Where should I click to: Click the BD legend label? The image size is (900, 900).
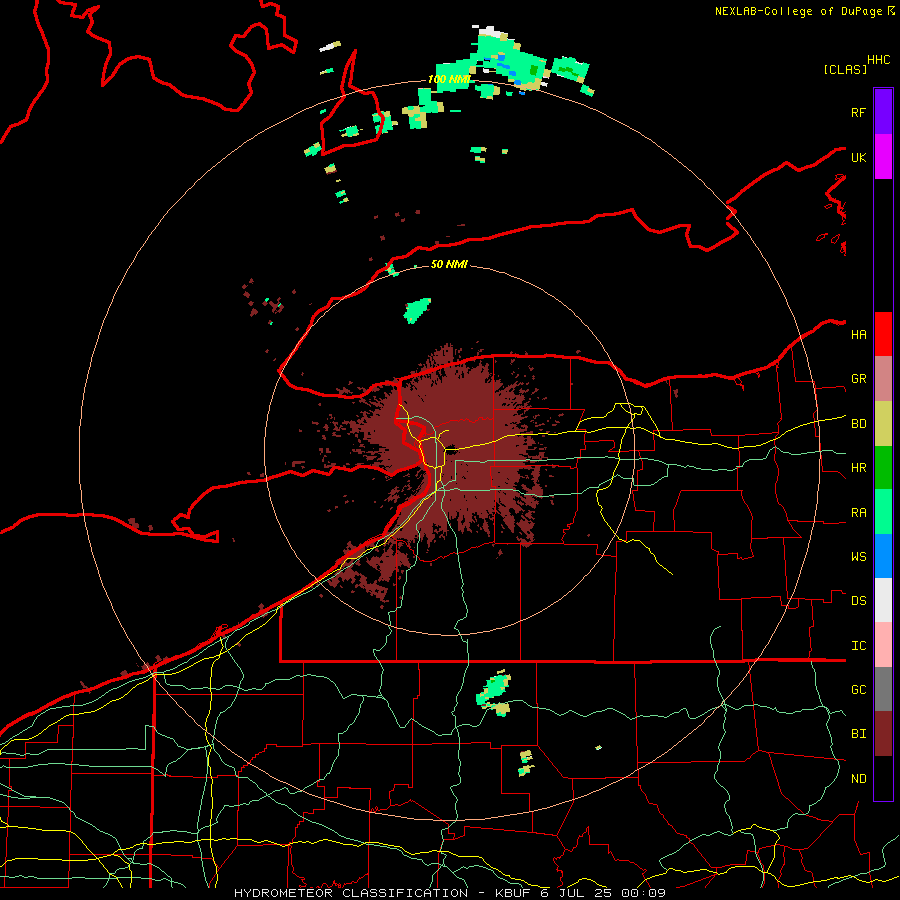(858, 424)
